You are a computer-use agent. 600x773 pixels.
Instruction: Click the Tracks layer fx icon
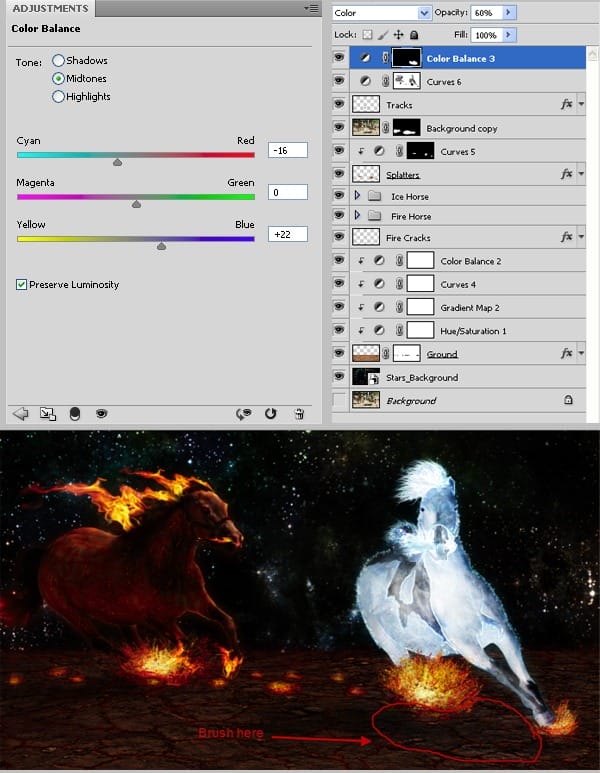[x=567, y=104]
